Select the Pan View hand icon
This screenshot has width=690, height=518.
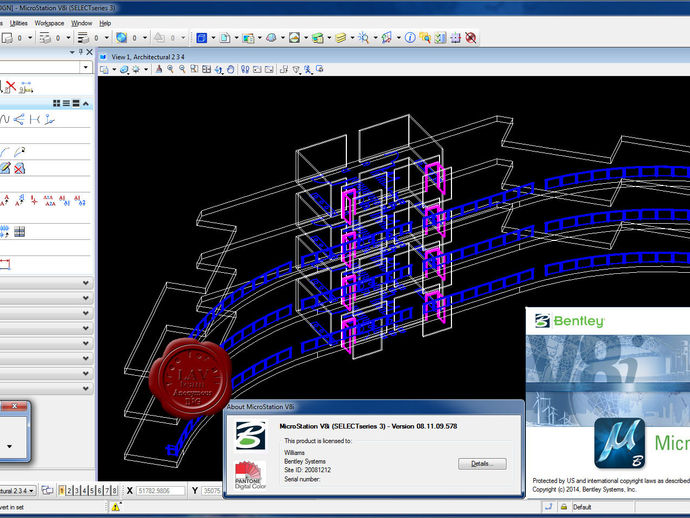tap(231, 69)
